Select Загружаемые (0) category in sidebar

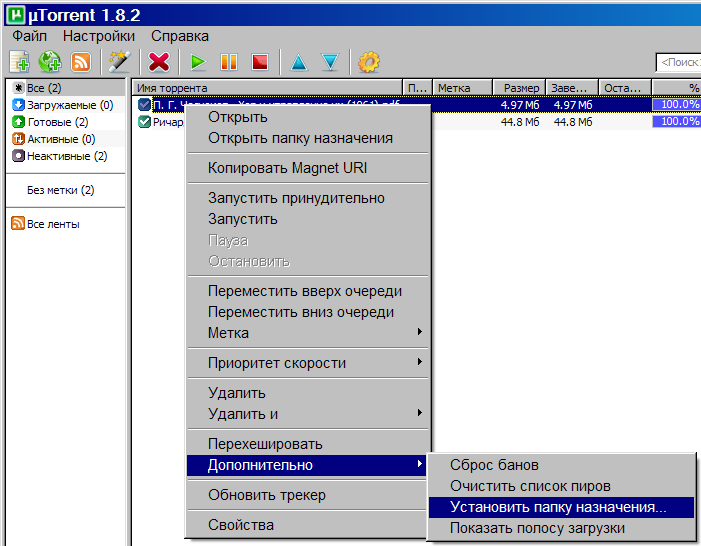(68, 105)
